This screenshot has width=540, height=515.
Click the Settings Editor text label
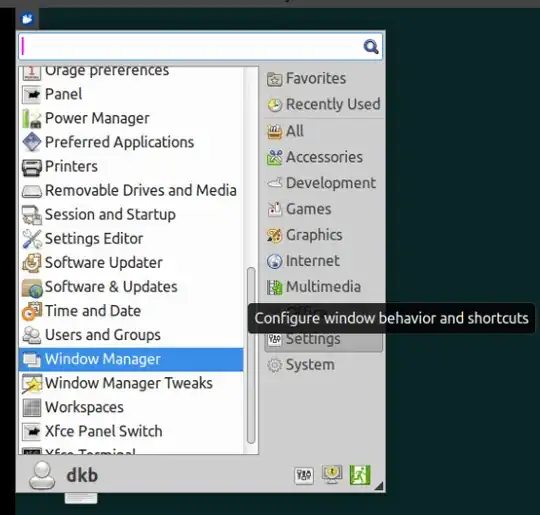[94, 239]
